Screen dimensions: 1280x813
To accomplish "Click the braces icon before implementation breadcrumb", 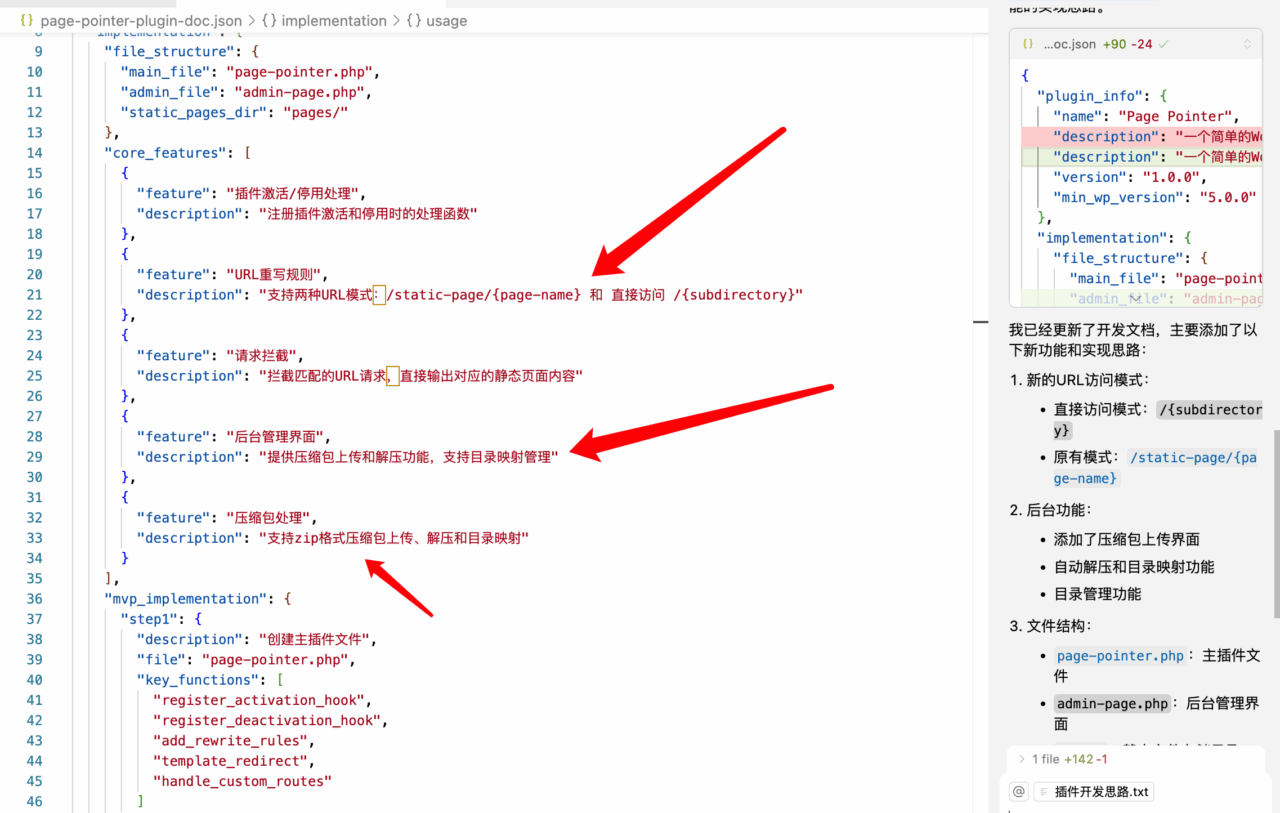I will (270, 20).
